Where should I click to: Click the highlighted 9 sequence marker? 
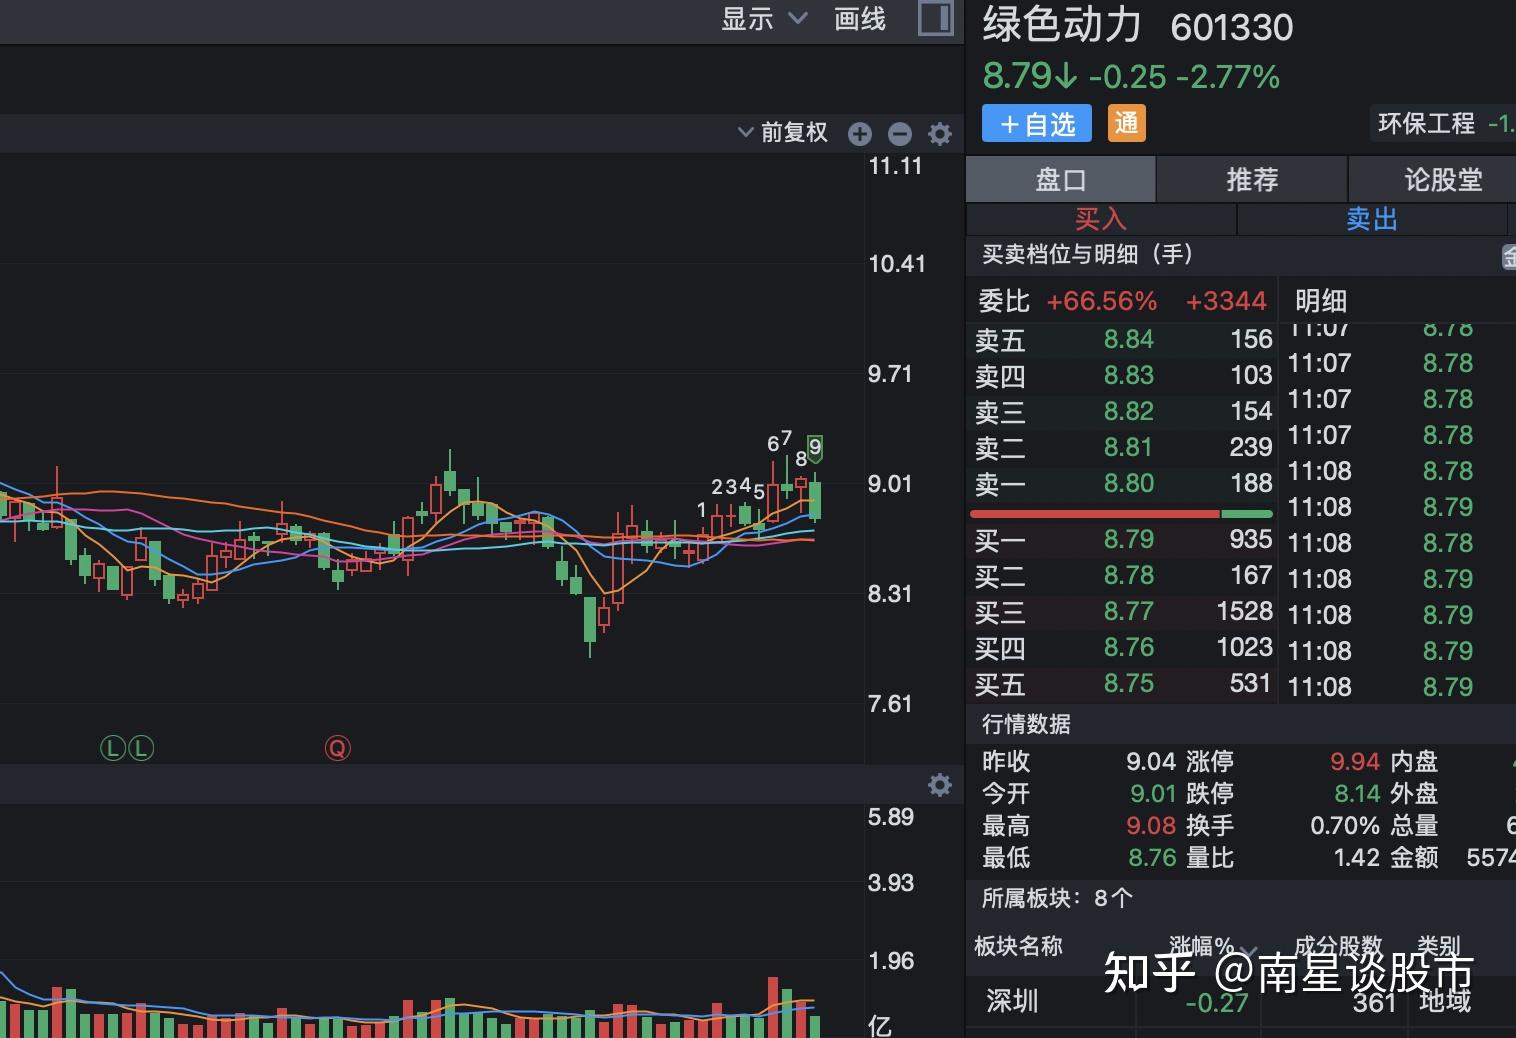(x=815, y=448)
